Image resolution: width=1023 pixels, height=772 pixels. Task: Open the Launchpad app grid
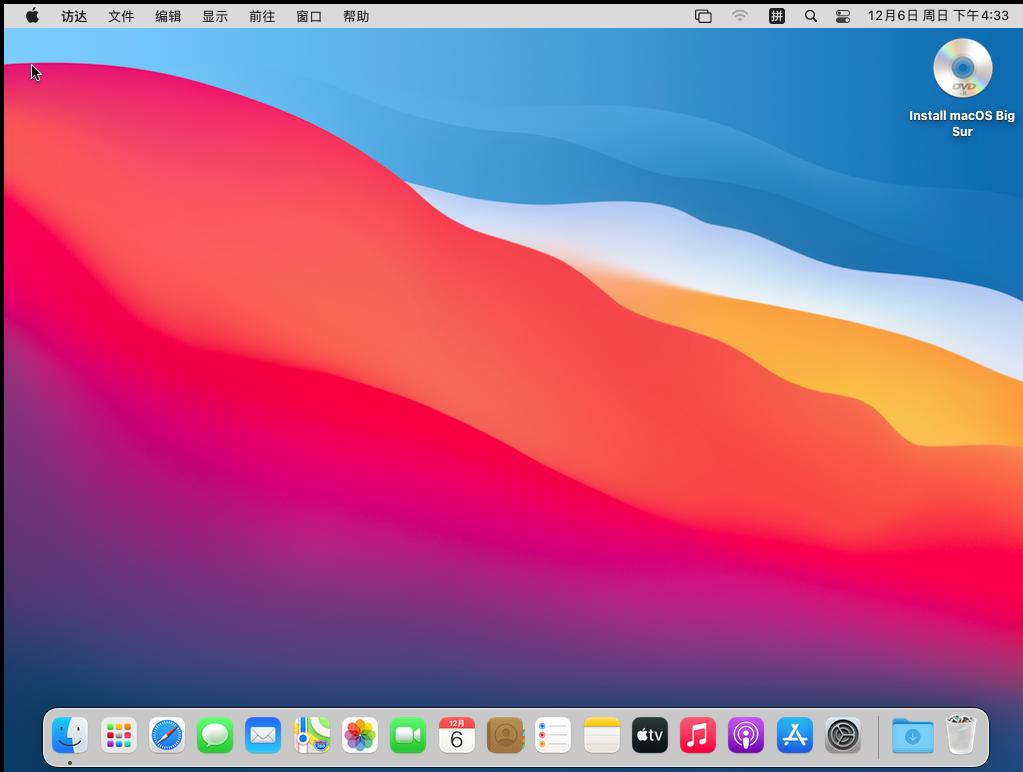coord(119,736)
